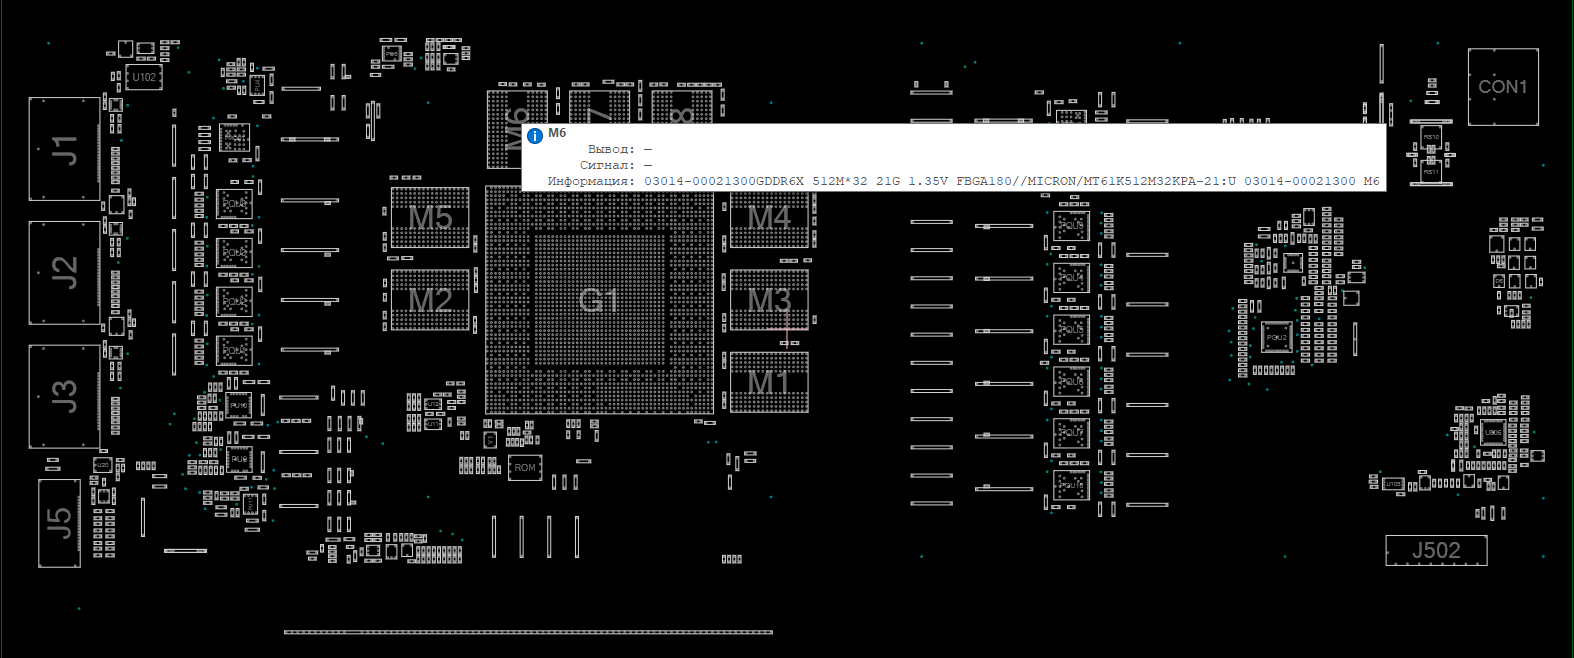
Task: Select memory chip M1
Action: pos(769,382)
